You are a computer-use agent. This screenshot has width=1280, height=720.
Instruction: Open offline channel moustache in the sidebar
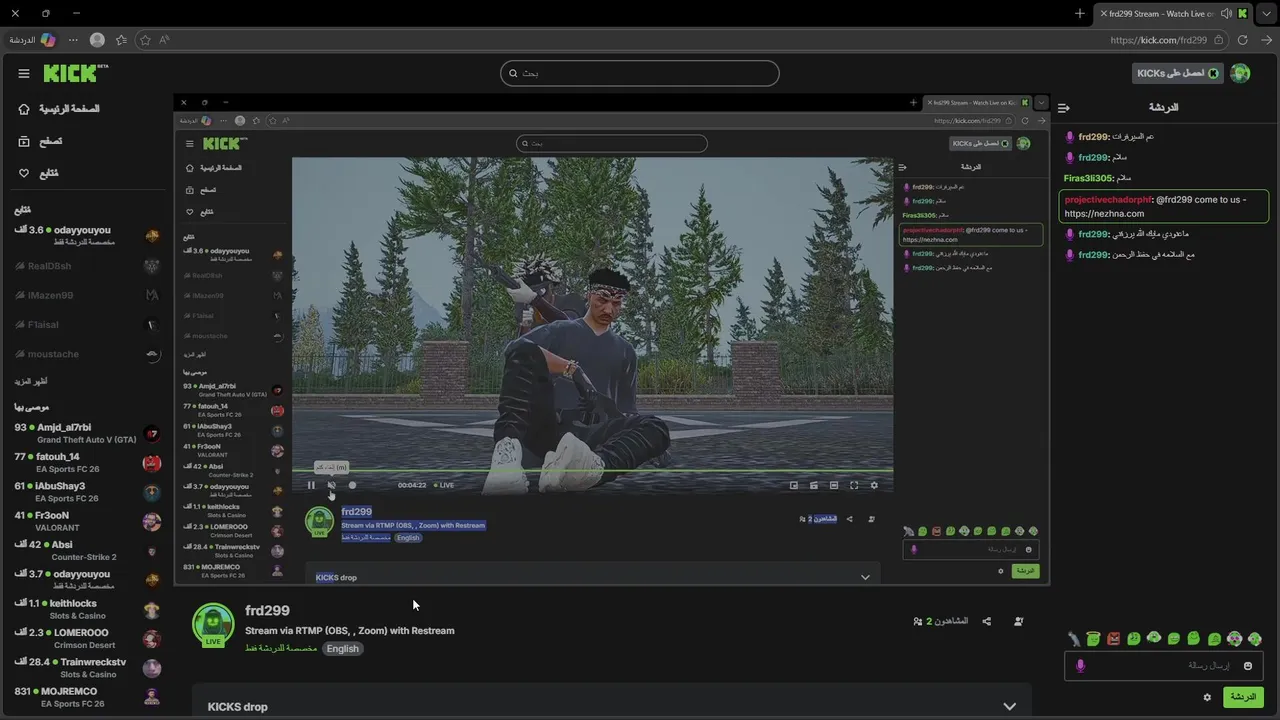coord(87,354)
